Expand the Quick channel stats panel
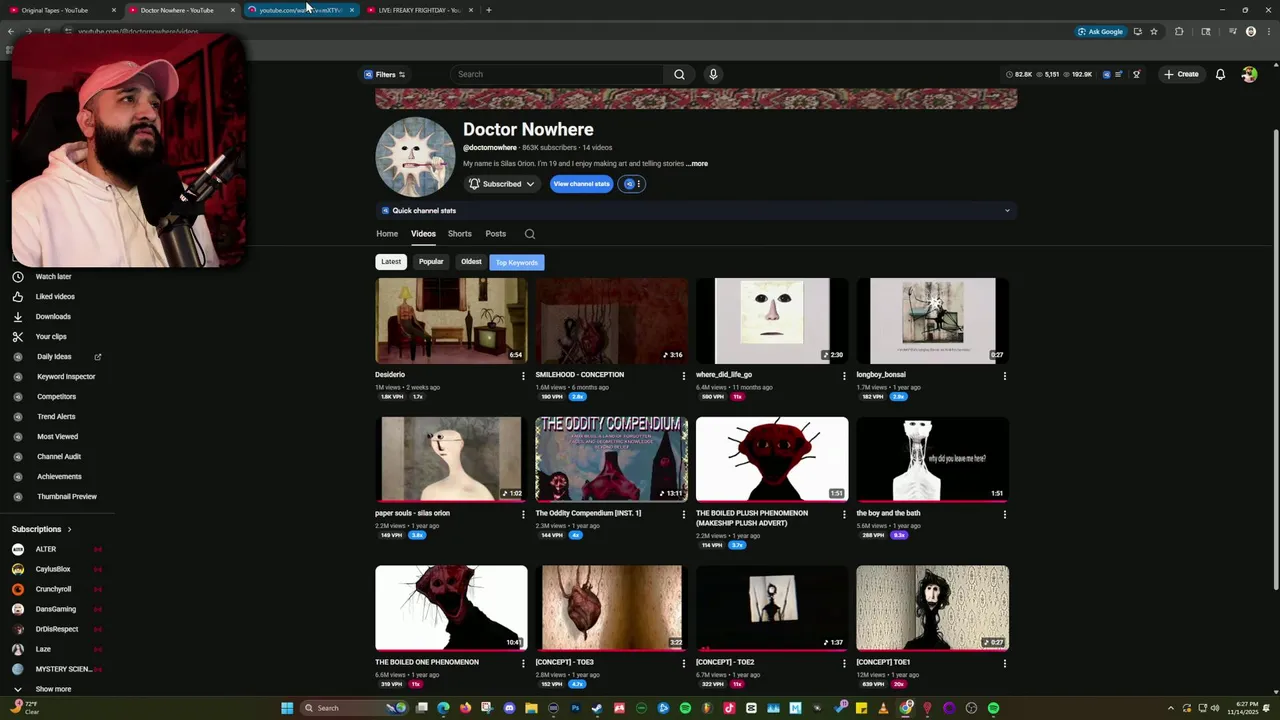This screenshot has width=1280, height=720. [696, 210]
